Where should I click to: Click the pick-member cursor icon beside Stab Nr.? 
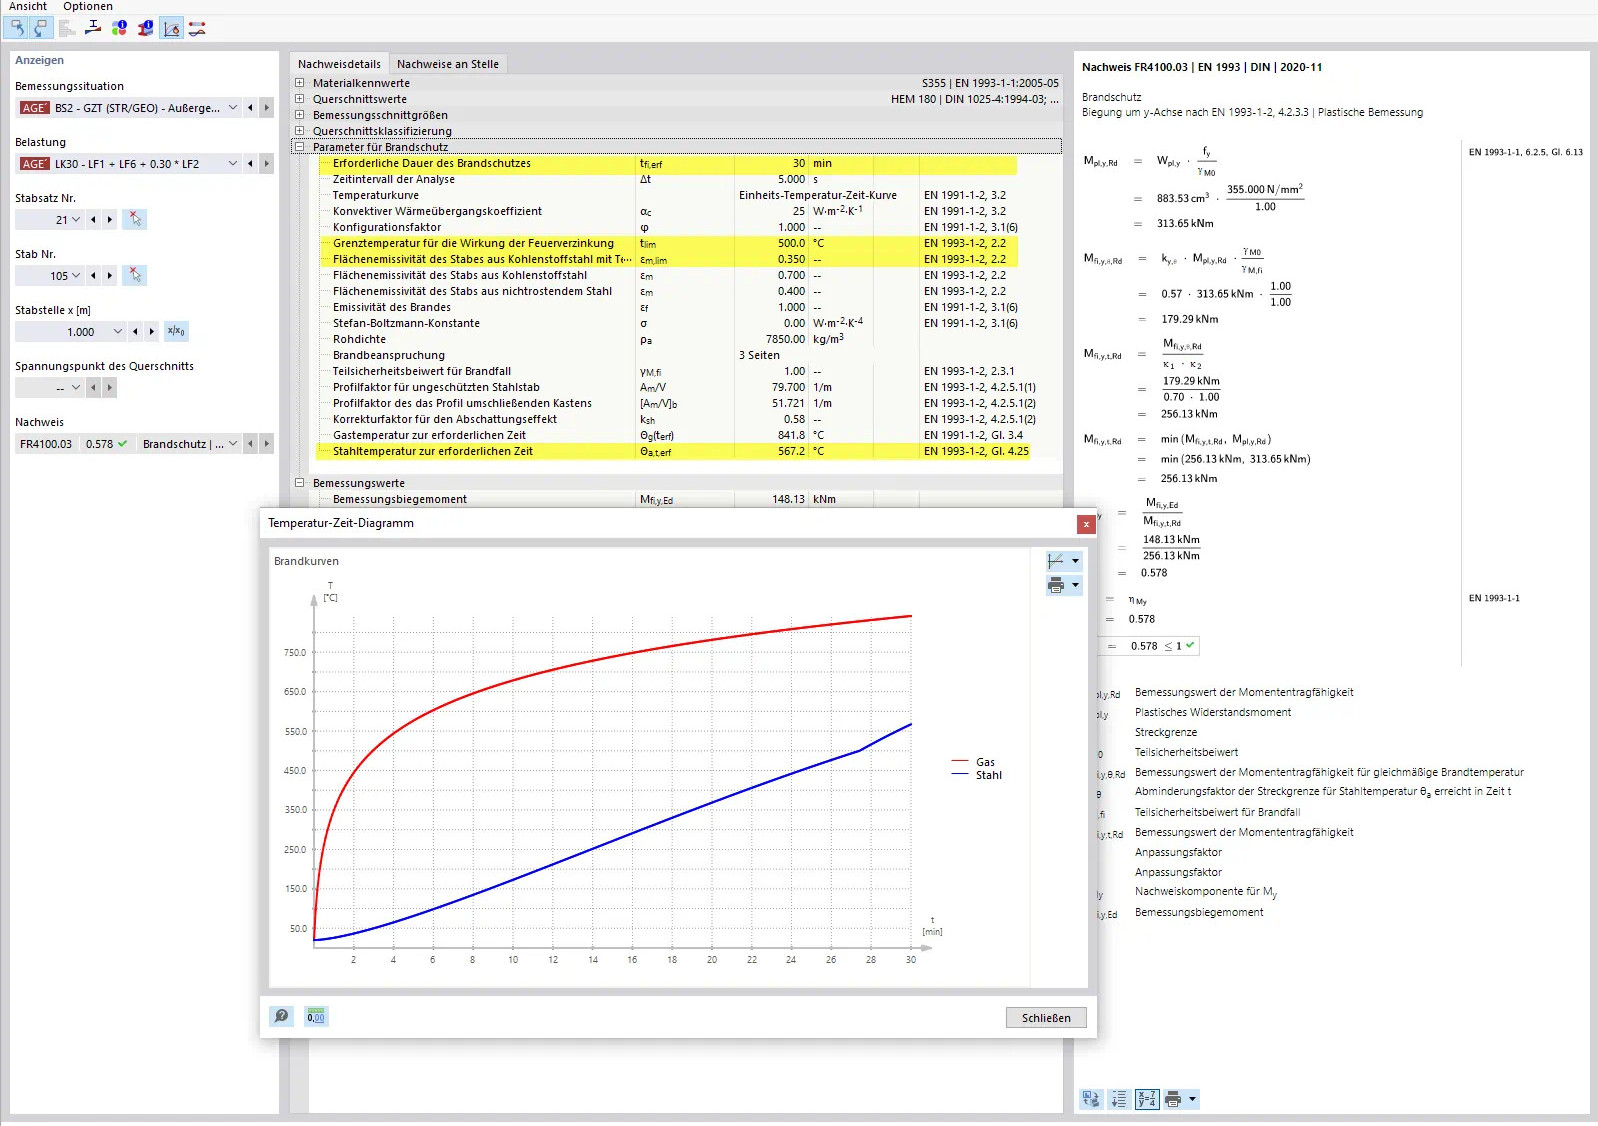[135, 275]
